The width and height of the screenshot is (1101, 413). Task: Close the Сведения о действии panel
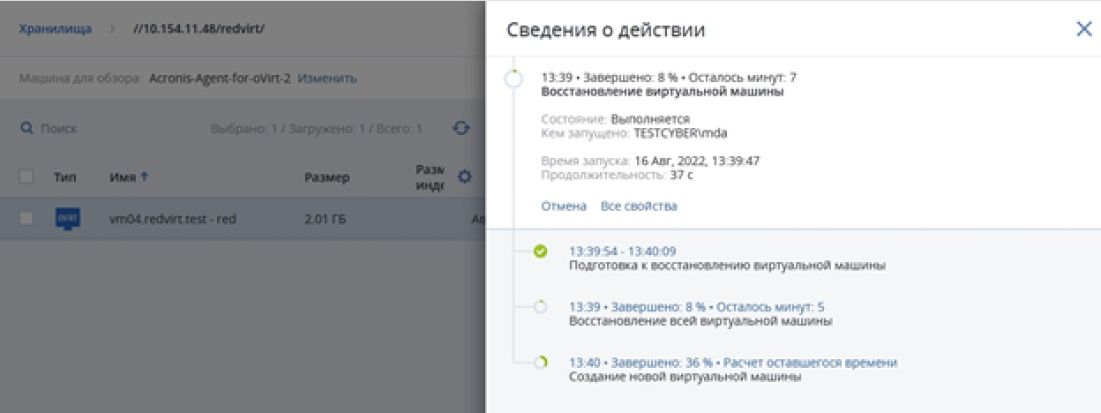pyautogui.click(x=1083, y=29)
